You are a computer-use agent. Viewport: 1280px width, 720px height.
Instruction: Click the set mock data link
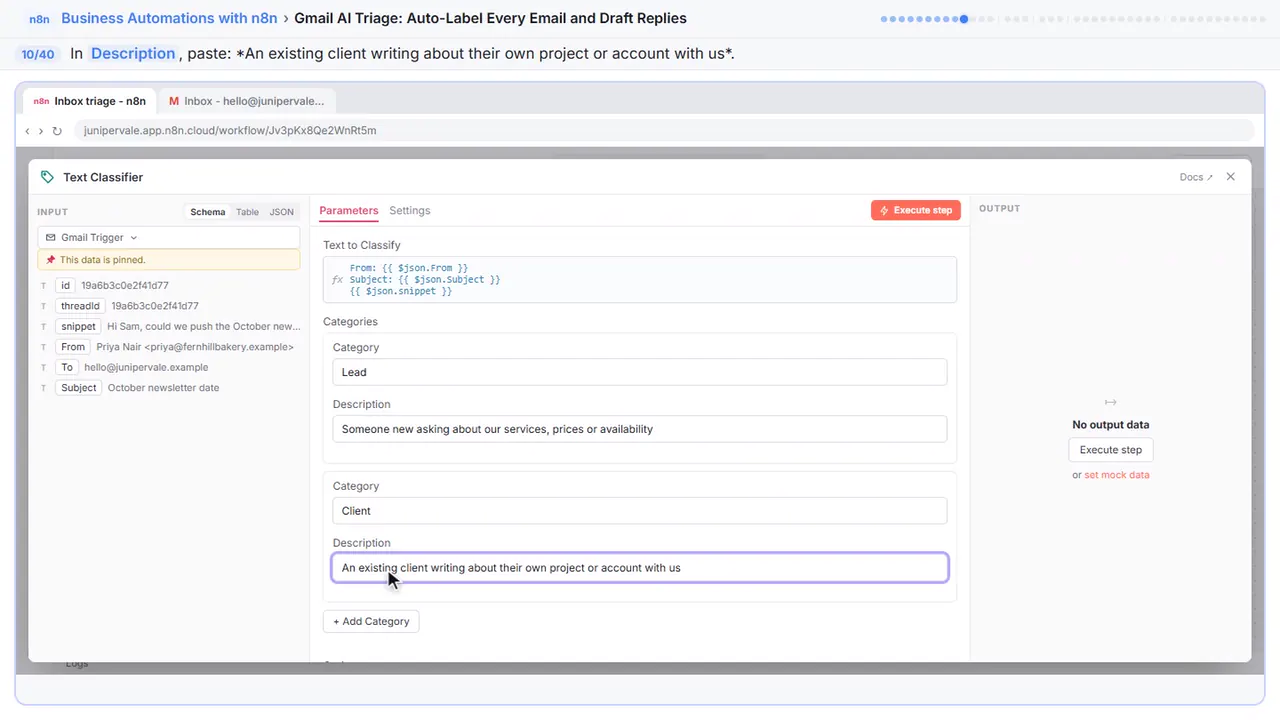pos(1117,475)
